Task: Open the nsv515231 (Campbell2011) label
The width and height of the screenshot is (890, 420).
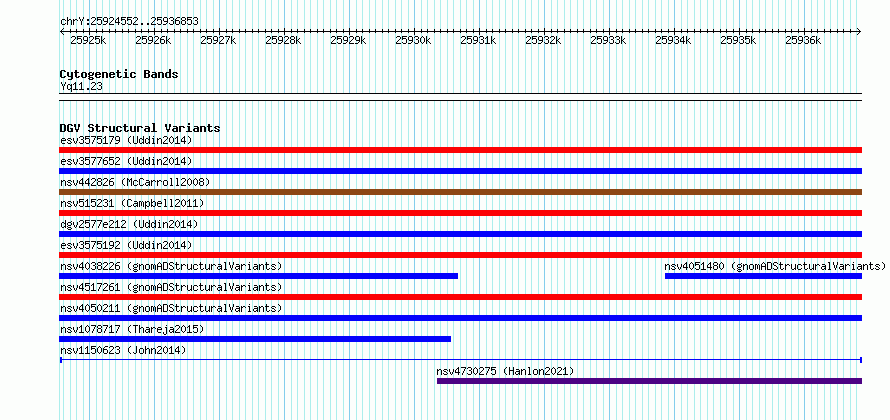Action: click(x=132, y=203)
